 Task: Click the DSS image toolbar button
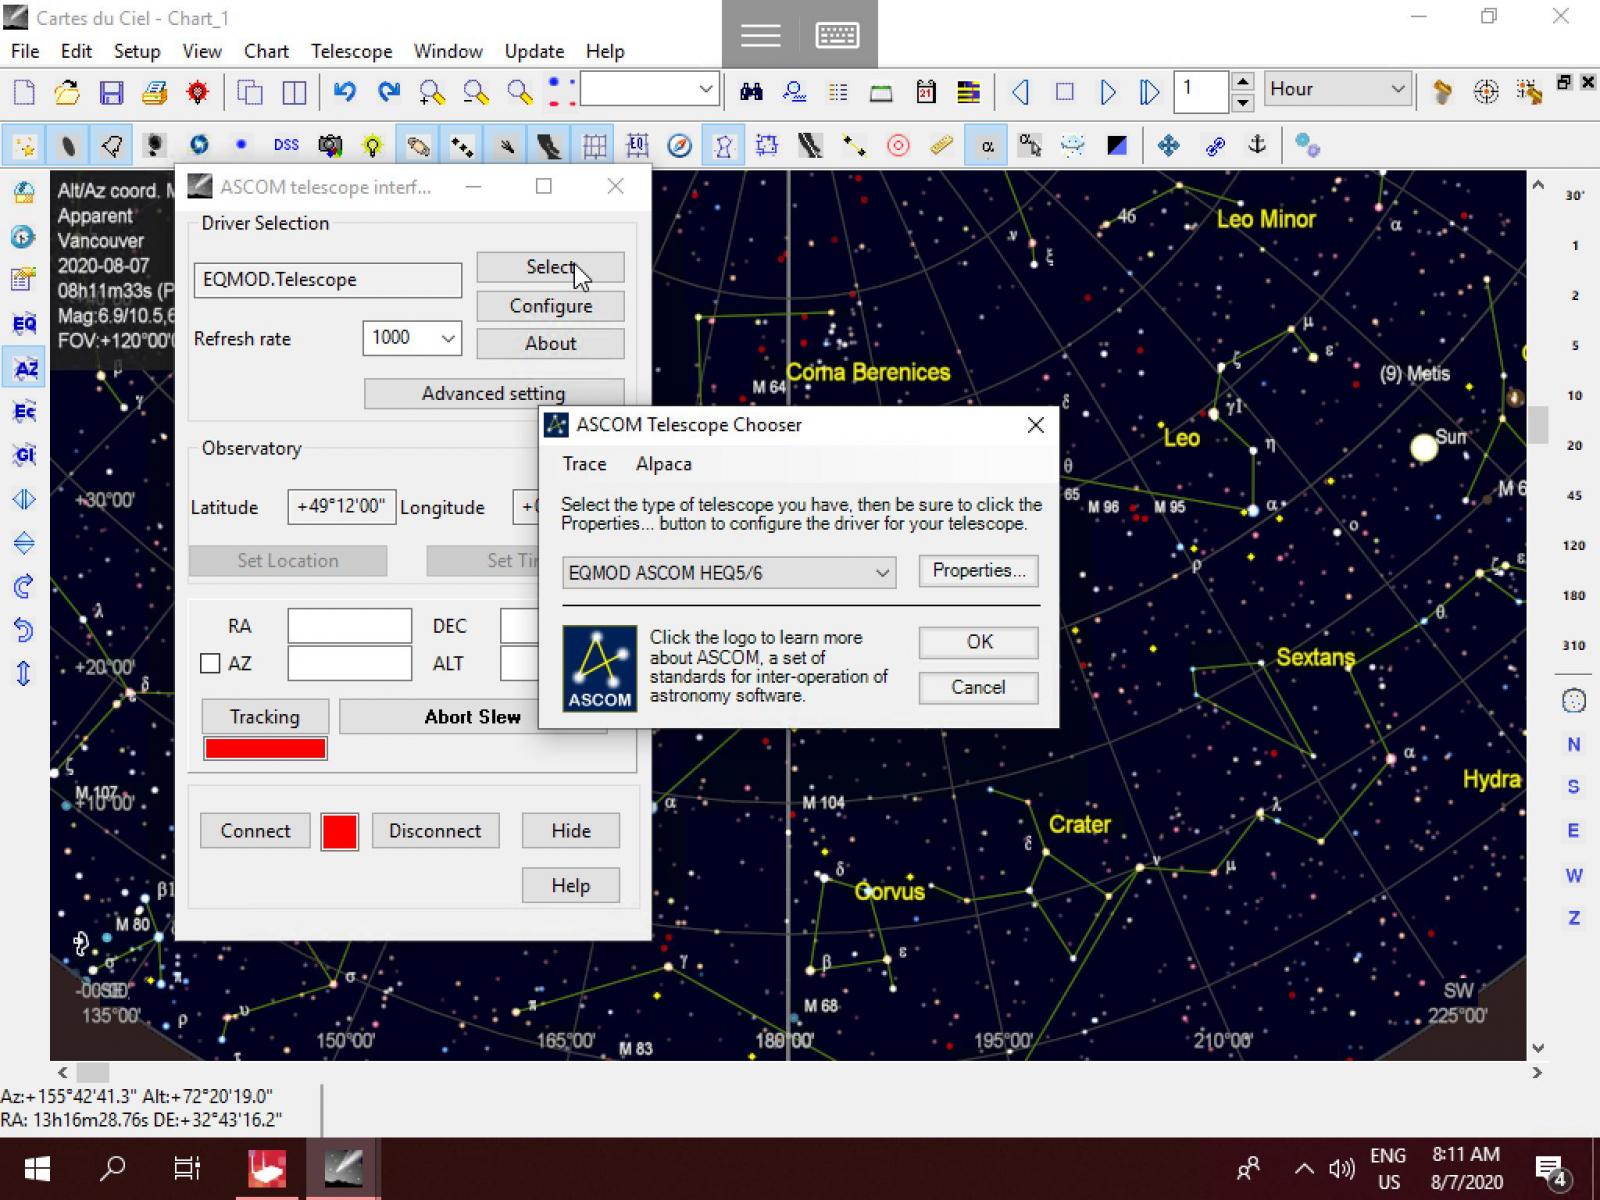[286, 145]
